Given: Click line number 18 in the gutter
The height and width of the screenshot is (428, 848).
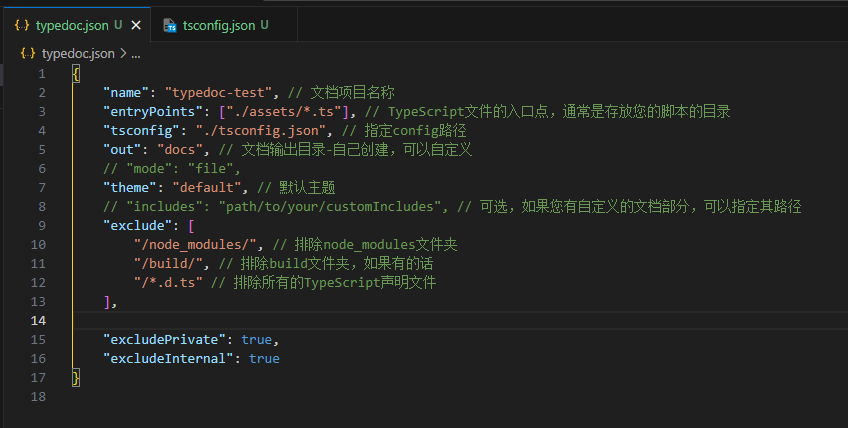Looking at the screenshot, I should click(39, 396).
